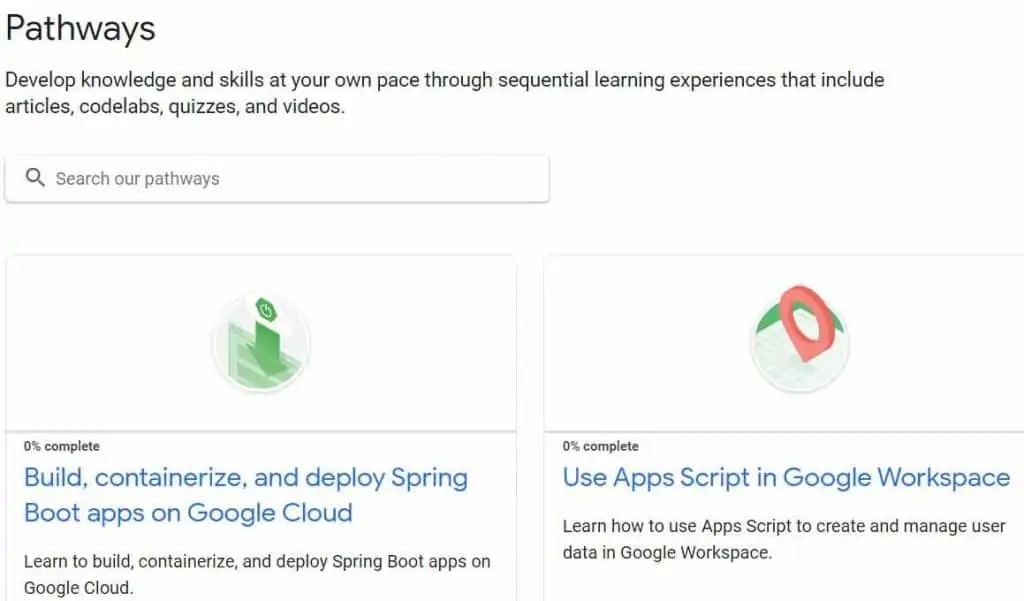Click the "Develop knowledge and skills" intro text
1024x601 pixels.
pos(444,80)
